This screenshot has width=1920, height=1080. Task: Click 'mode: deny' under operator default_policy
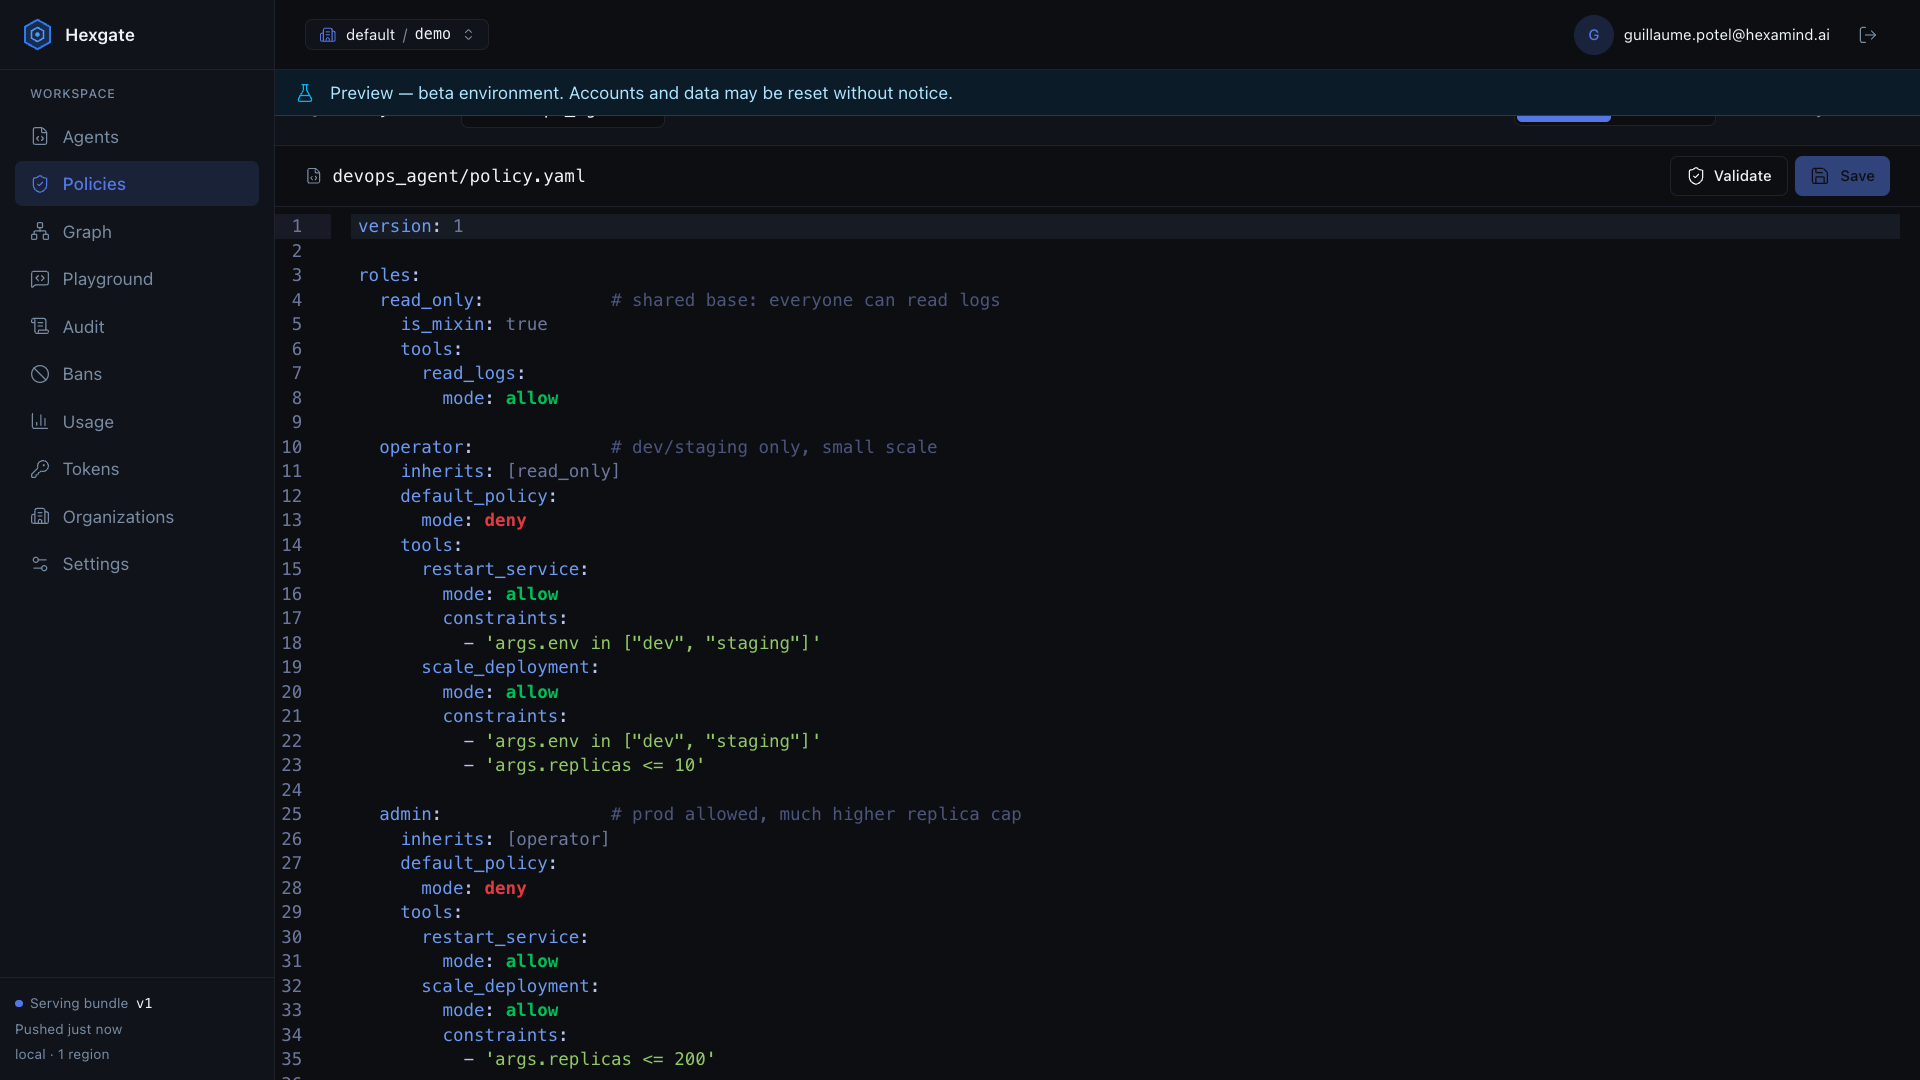(x=474, y=520)
